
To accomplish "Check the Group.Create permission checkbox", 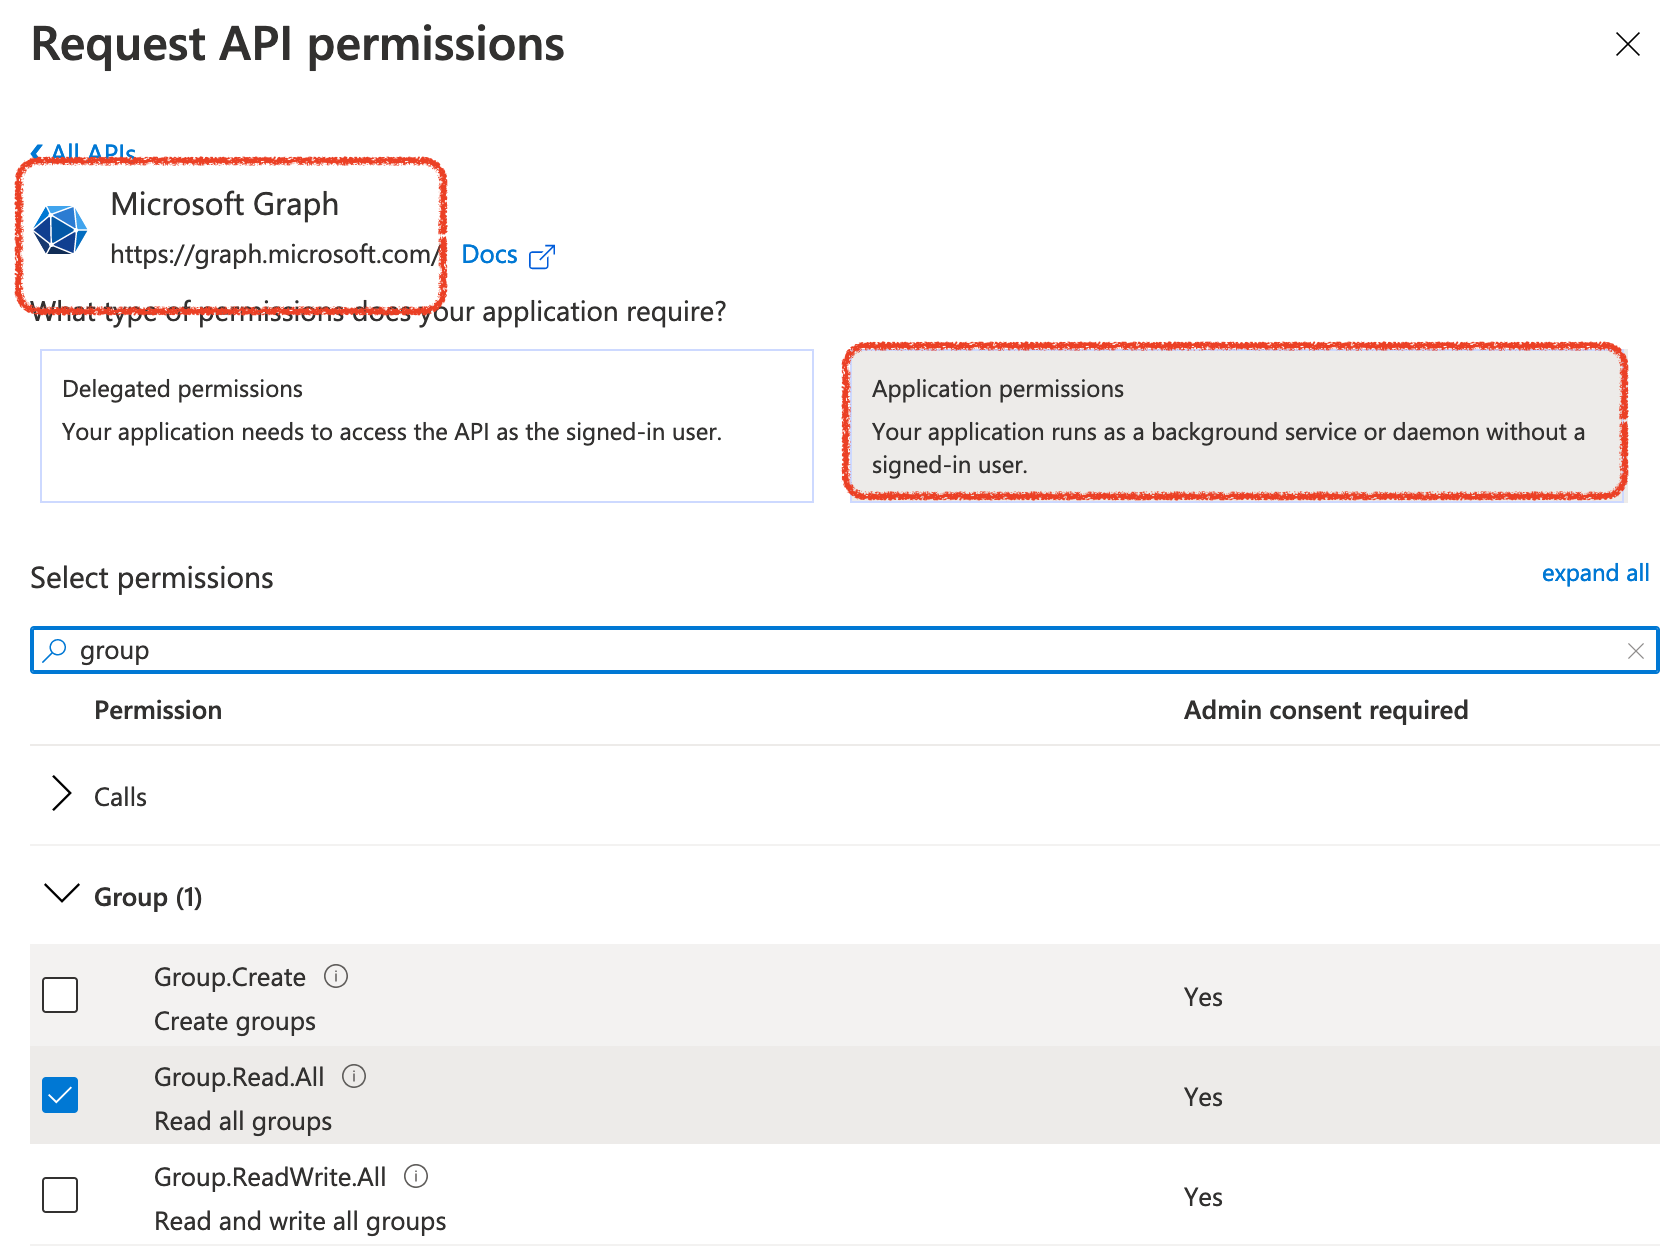I will pos(60,995).
